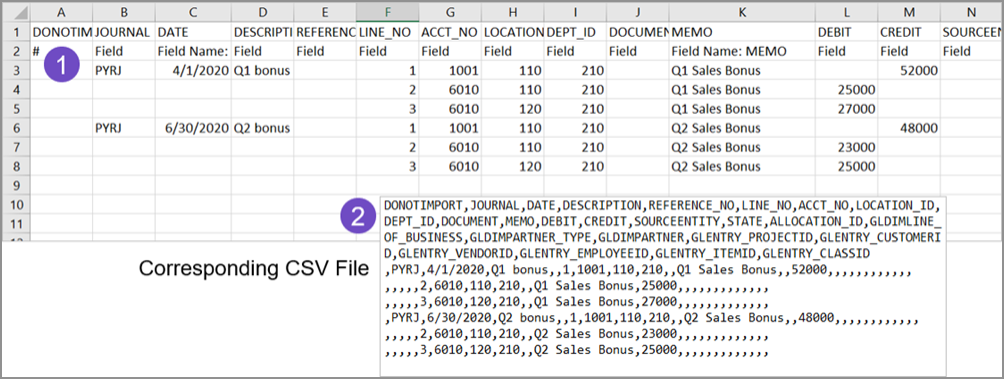Image resolution: width=1004 pixels, height=379 pixels.
Task: Select account number 6010 in row 4
Action: click(451, 89)
